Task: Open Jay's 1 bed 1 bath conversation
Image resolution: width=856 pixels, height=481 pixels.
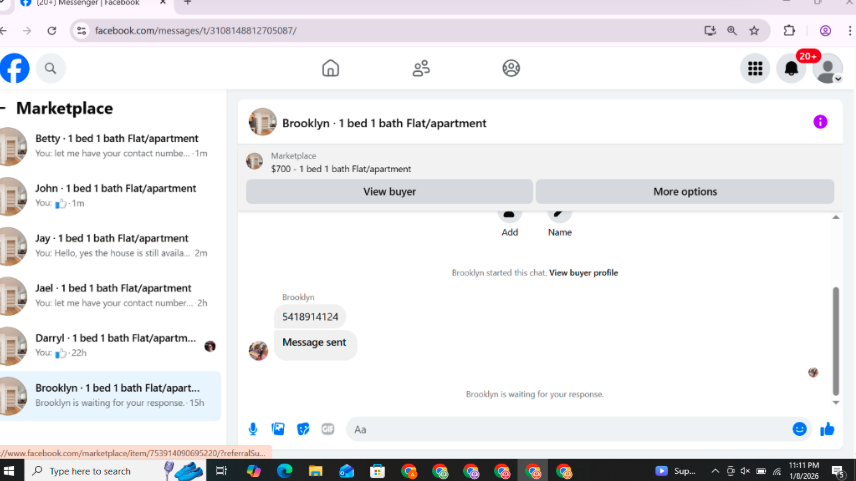Action: tap(109, 246)
